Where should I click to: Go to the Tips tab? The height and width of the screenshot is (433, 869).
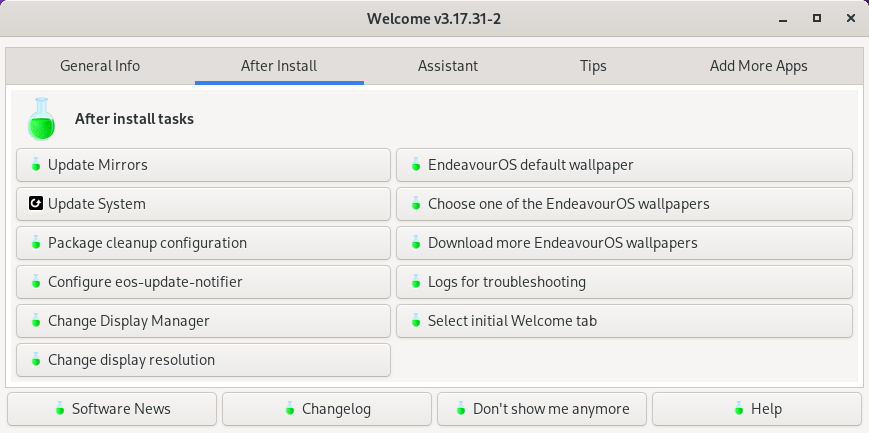coord(593,66)
